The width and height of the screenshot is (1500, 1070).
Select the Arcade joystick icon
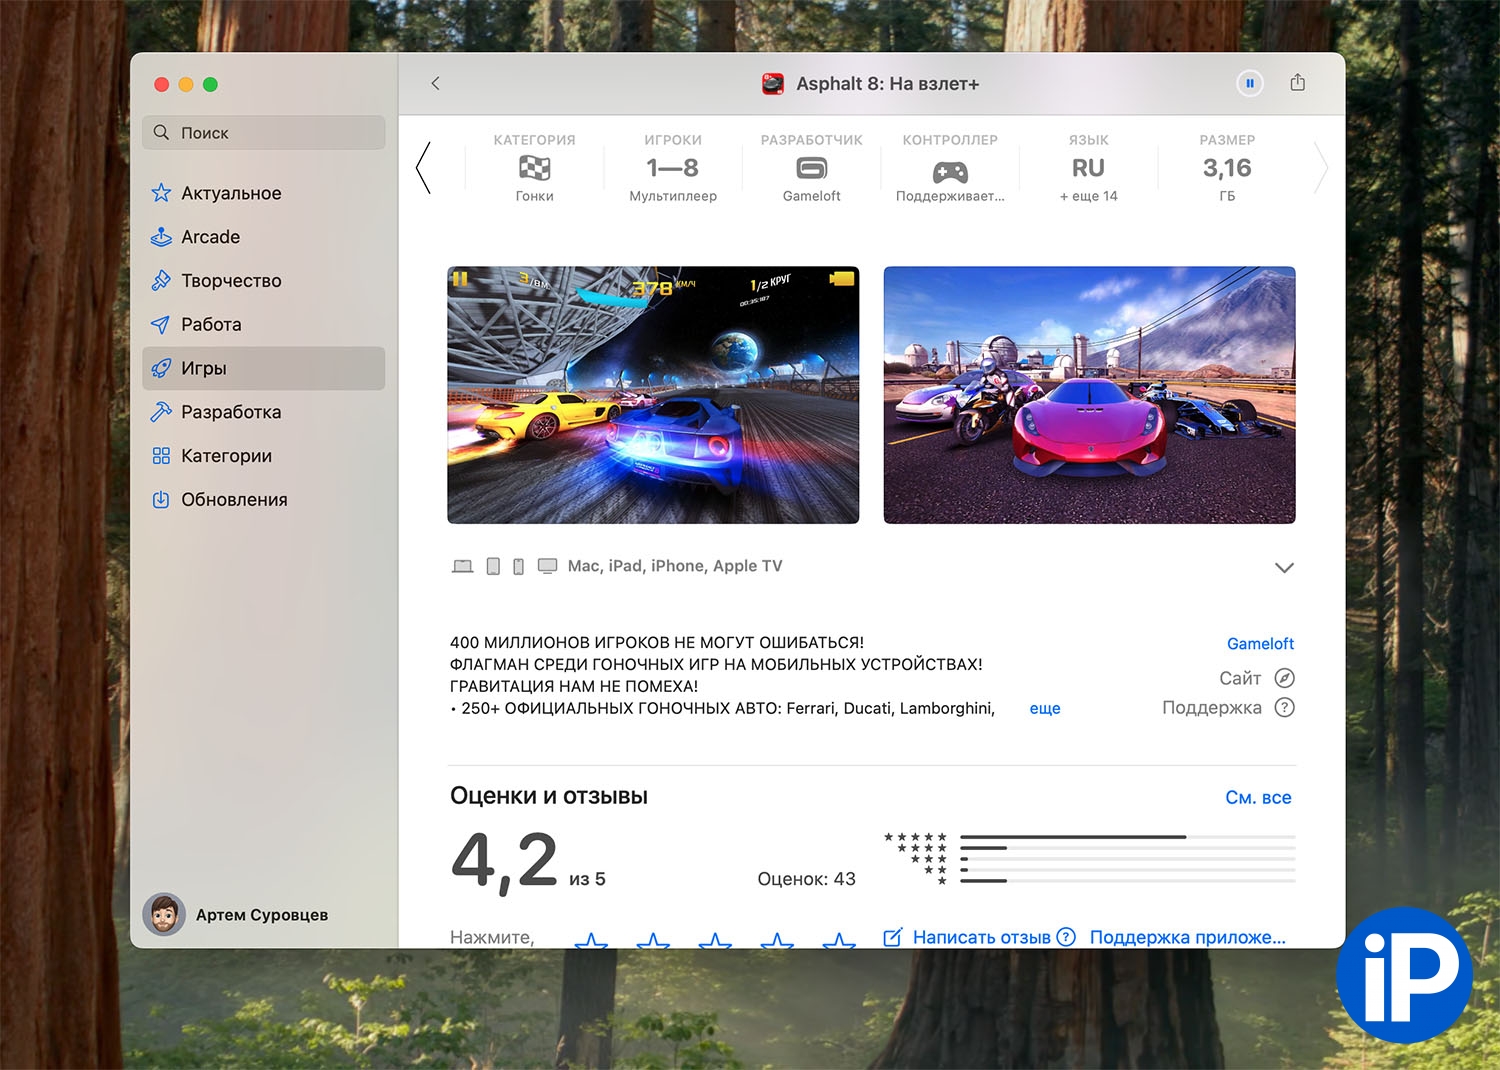[161, 237]
